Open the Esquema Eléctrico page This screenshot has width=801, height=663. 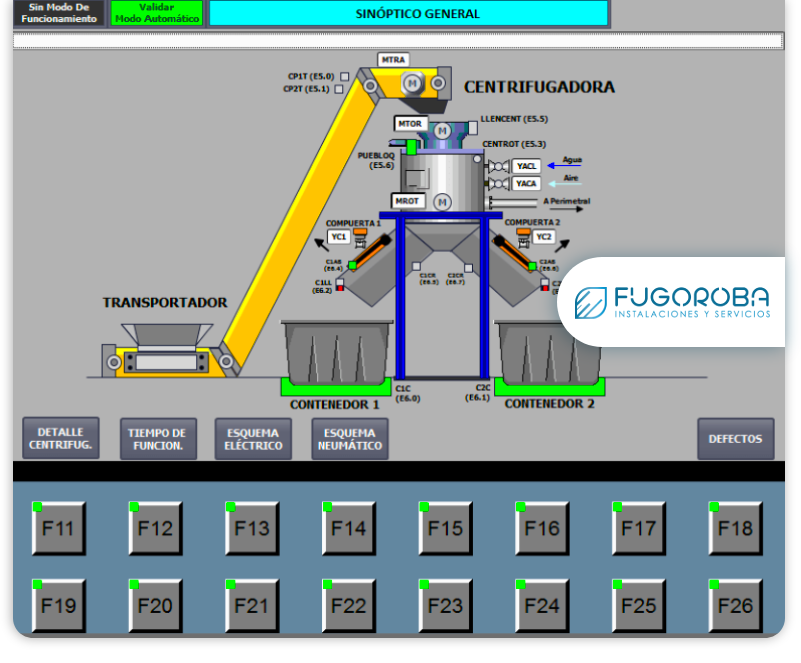pyautogui.click(x=253, y=438)
